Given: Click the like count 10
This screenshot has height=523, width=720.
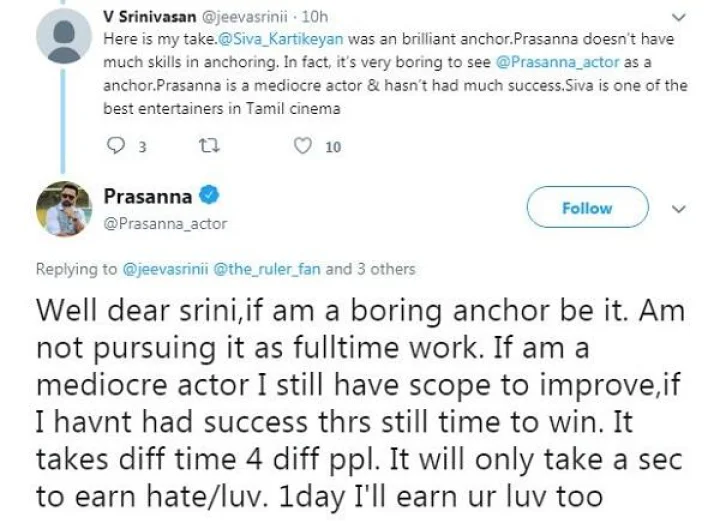Looking at the screenshot, I should pos(333,147).
